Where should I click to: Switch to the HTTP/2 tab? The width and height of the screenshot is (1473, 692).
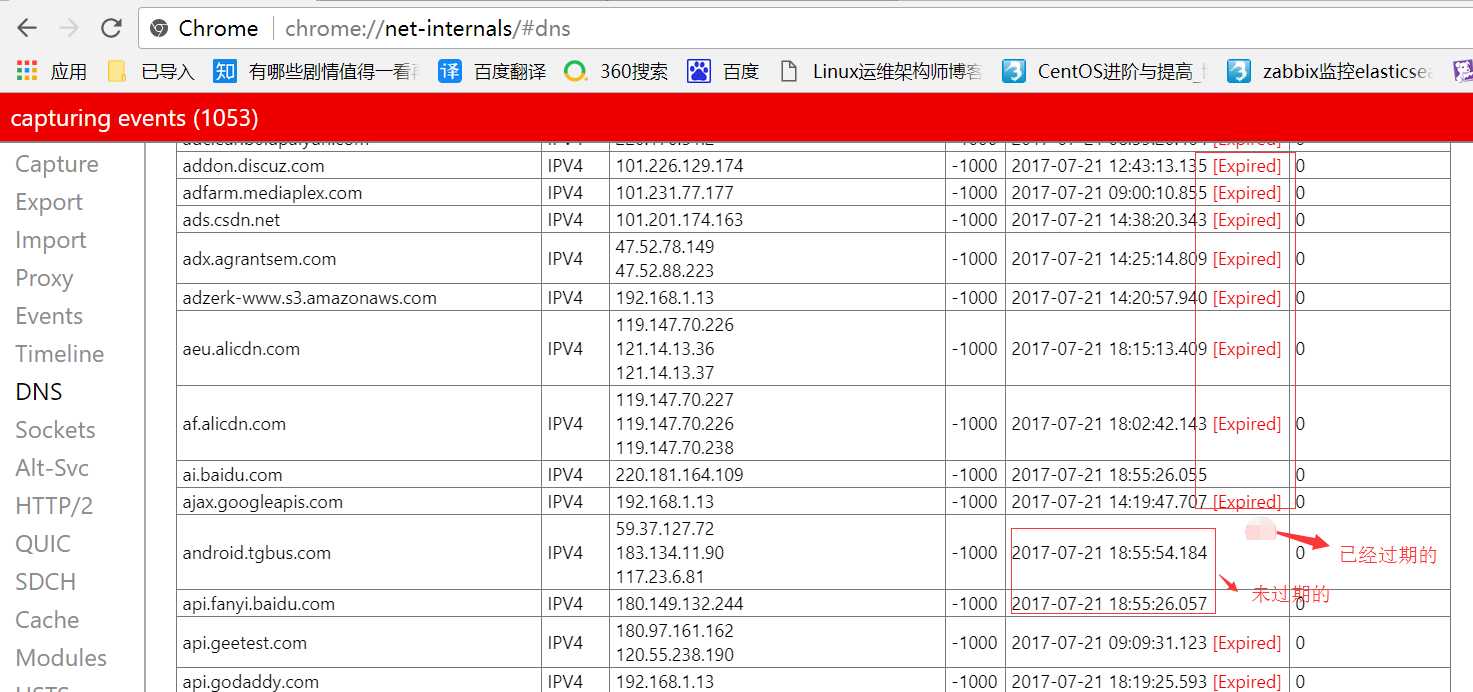click(54, 506)
